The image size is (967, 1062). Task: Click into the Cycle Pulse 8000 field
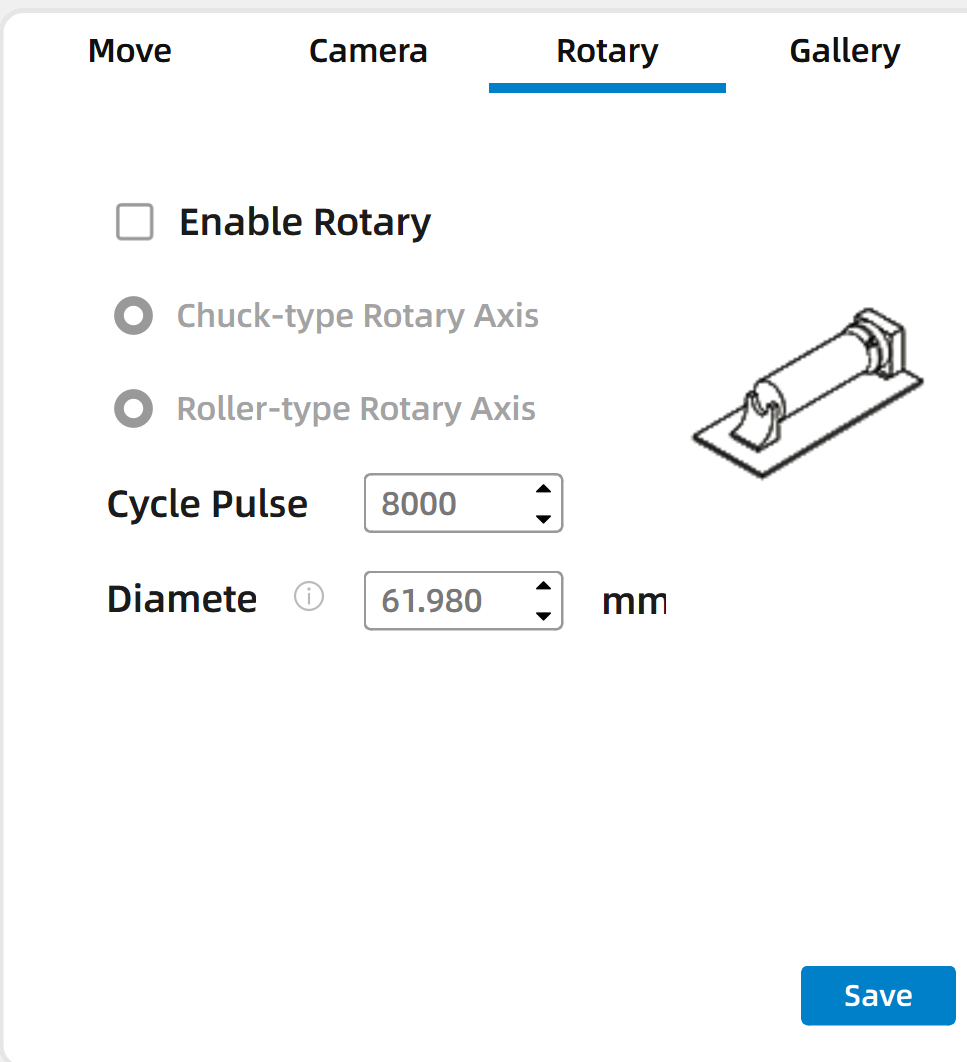[445, 503]
